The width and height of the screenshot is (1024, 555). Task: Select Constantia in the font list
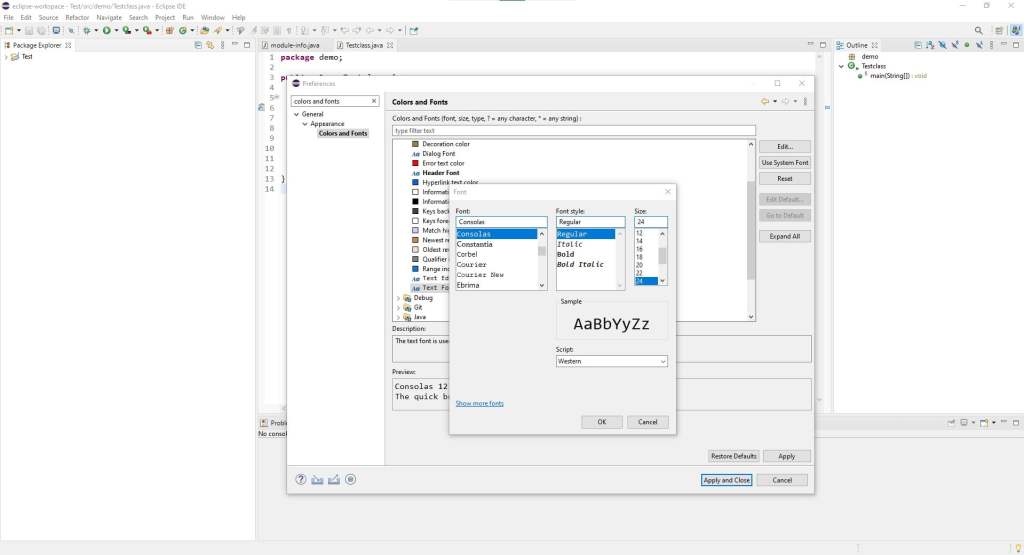coord(474,244)
